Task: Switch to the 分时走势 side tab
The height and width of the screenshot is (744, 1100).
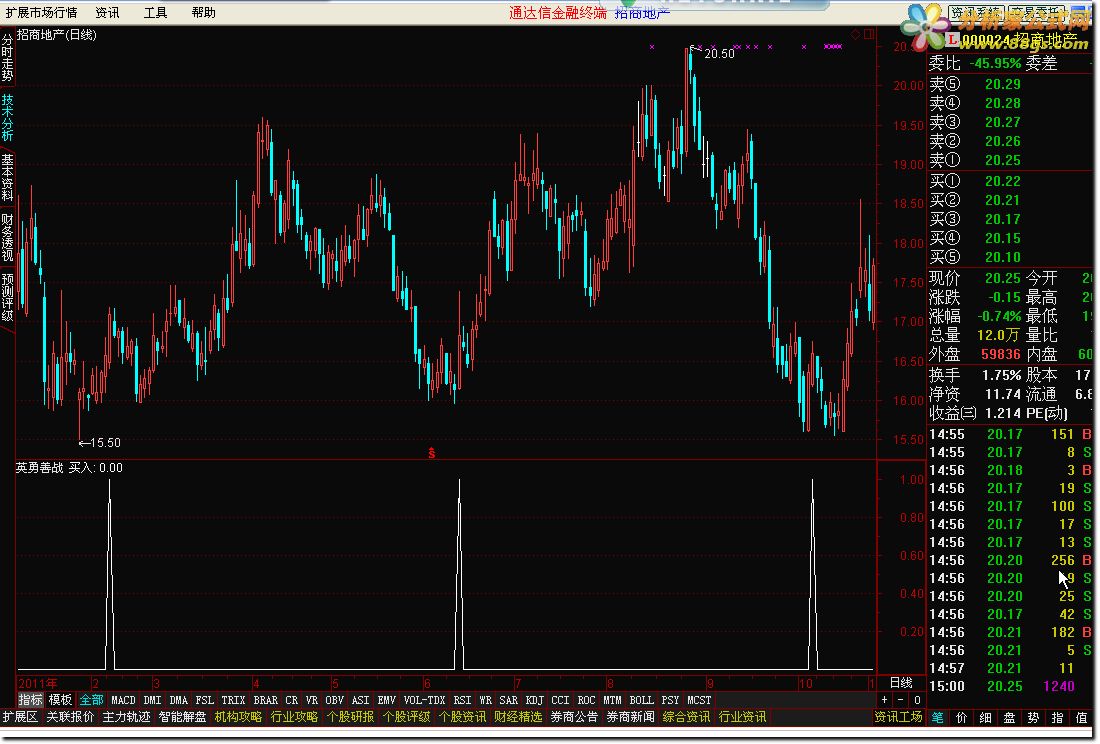Action: pos(7,58)
